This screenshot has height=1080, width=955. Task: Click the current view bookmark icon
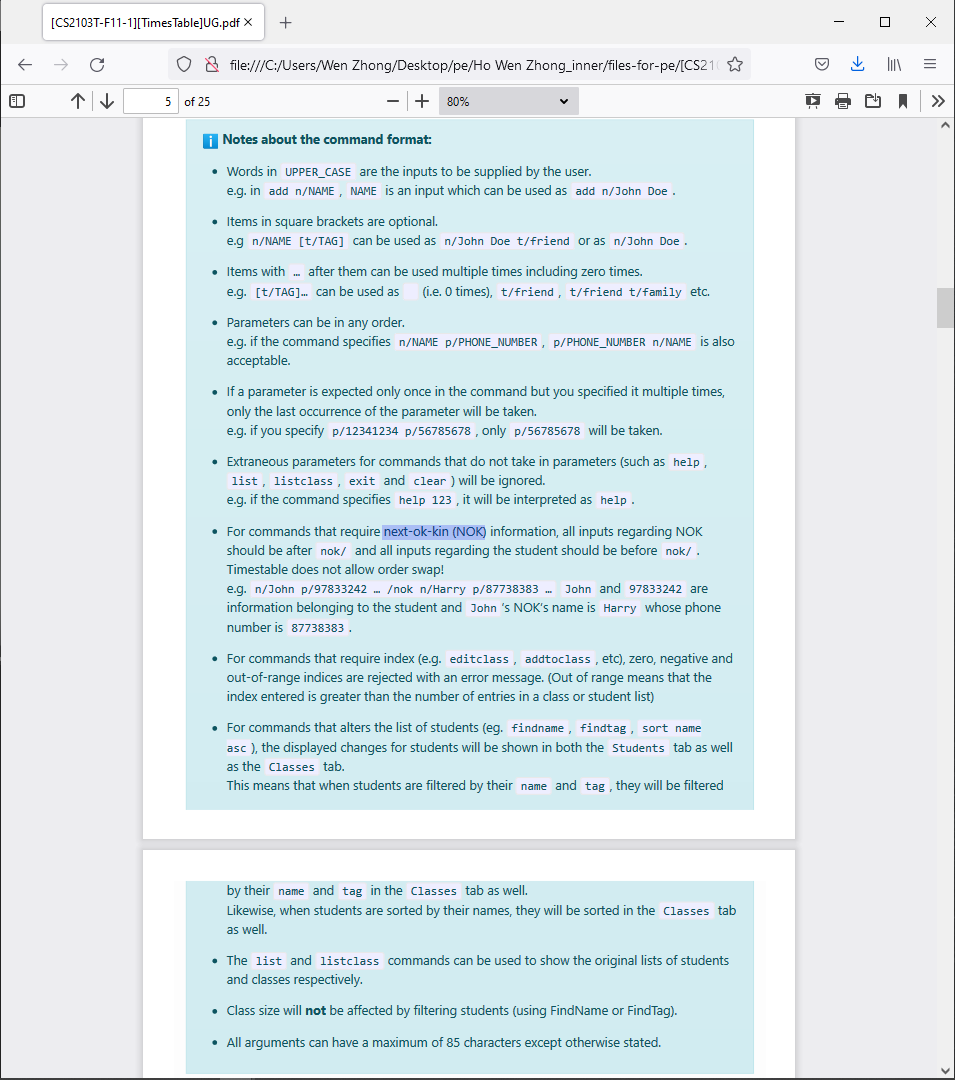tap(903, 101)
